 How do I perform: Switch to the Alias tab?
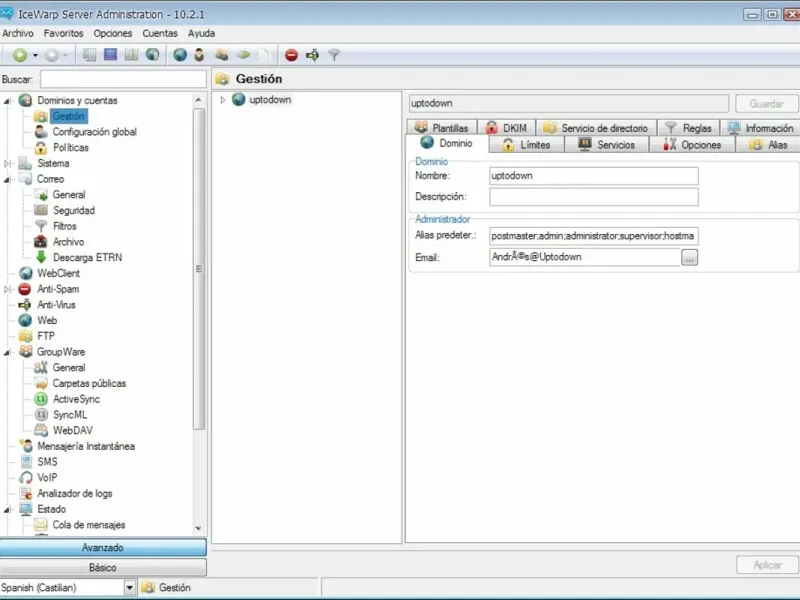pyautogui.click(x=768, y=145)
